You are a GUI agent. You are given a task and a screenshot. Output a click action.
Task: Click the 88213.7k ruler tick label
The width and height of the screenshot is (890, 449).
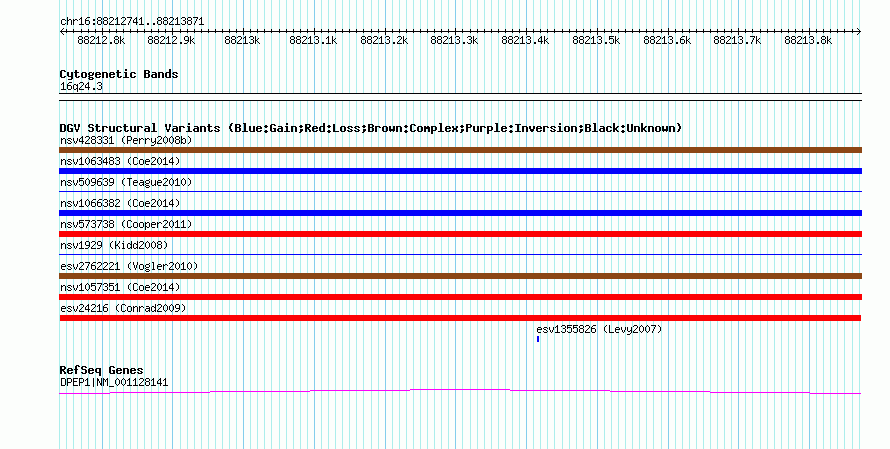[x=737, y=40]
